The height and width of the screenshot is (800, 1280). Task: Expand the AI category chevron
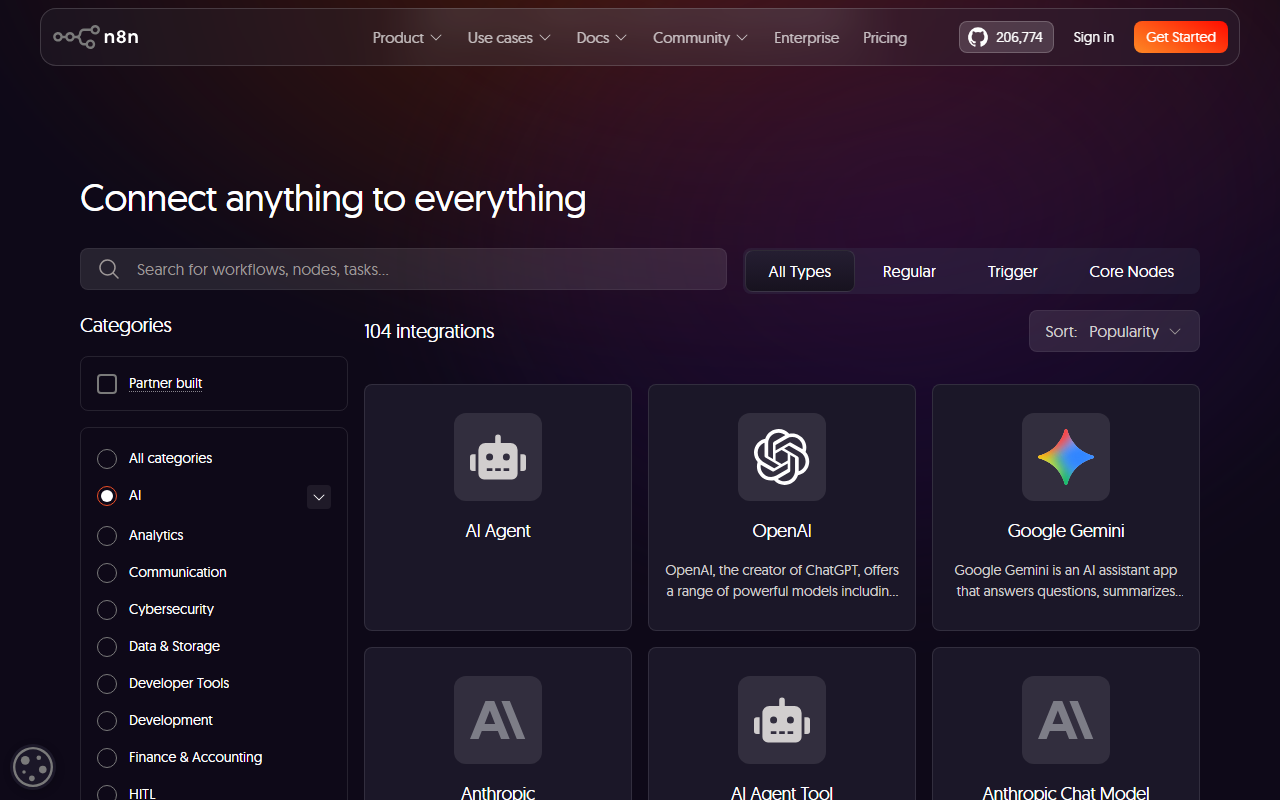pos(319,497)
